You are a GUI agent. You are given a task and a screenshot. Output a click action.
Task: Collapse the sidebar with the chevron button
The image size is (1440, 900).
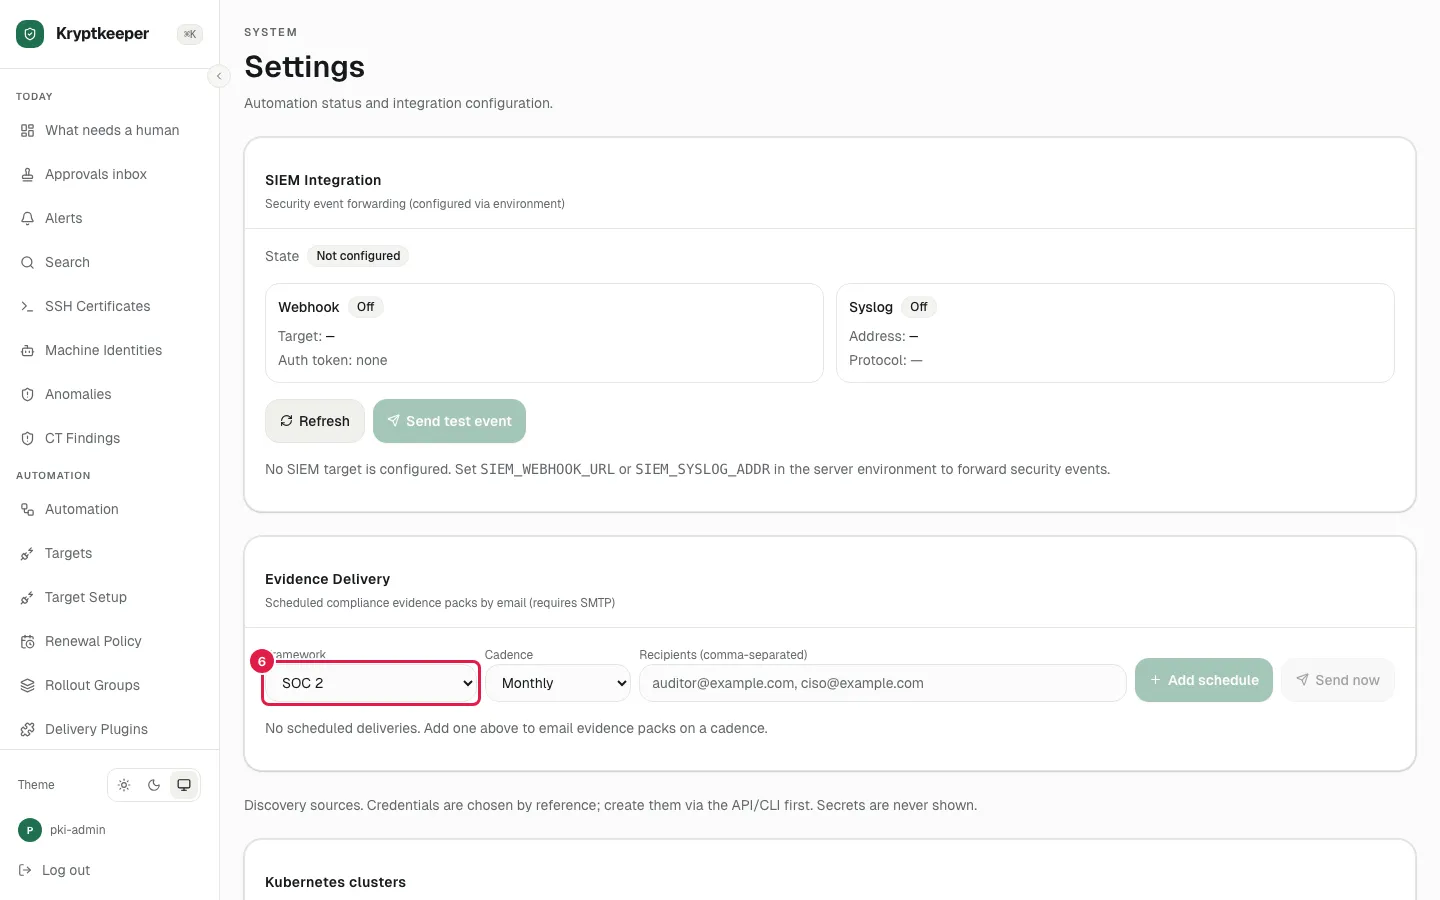(219, 76)
